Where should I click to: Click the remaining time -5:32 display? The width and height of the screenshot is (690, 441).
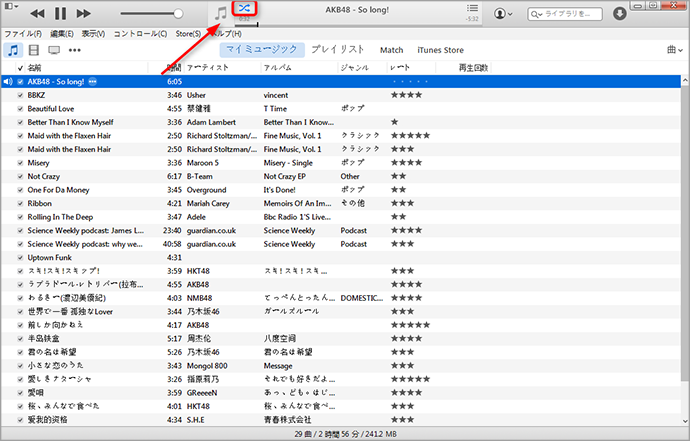(x=472, y=19)
